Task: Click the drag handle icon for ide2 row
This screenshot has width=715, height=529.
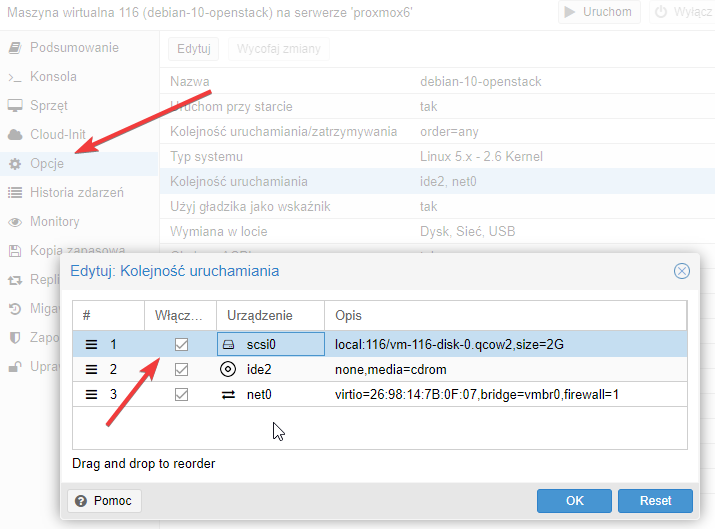Action: coord(91,370)
